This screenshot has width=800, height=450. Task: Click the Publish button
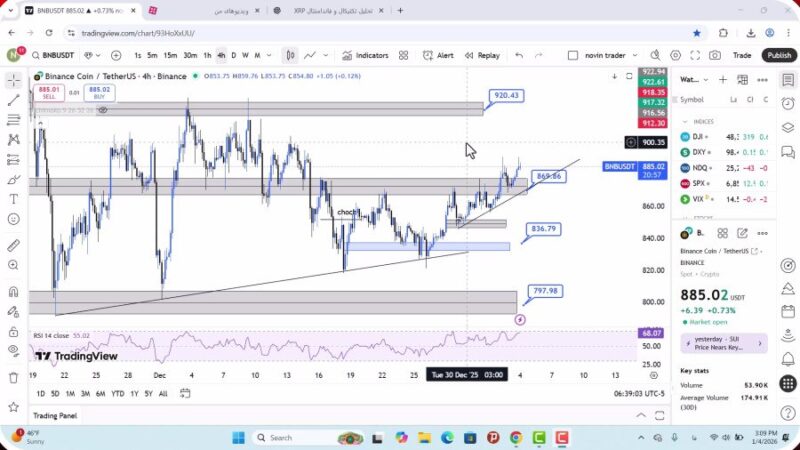click(x=778, y=55)
